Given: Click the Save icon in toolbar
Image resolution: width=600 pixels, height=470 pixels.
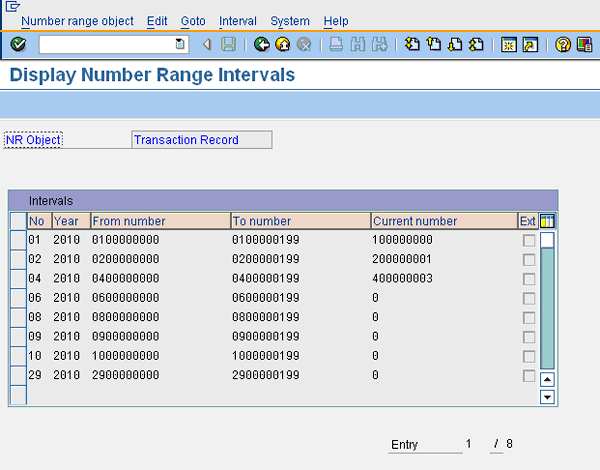Looking at the screenshot, I should click(x=229, y=44).
